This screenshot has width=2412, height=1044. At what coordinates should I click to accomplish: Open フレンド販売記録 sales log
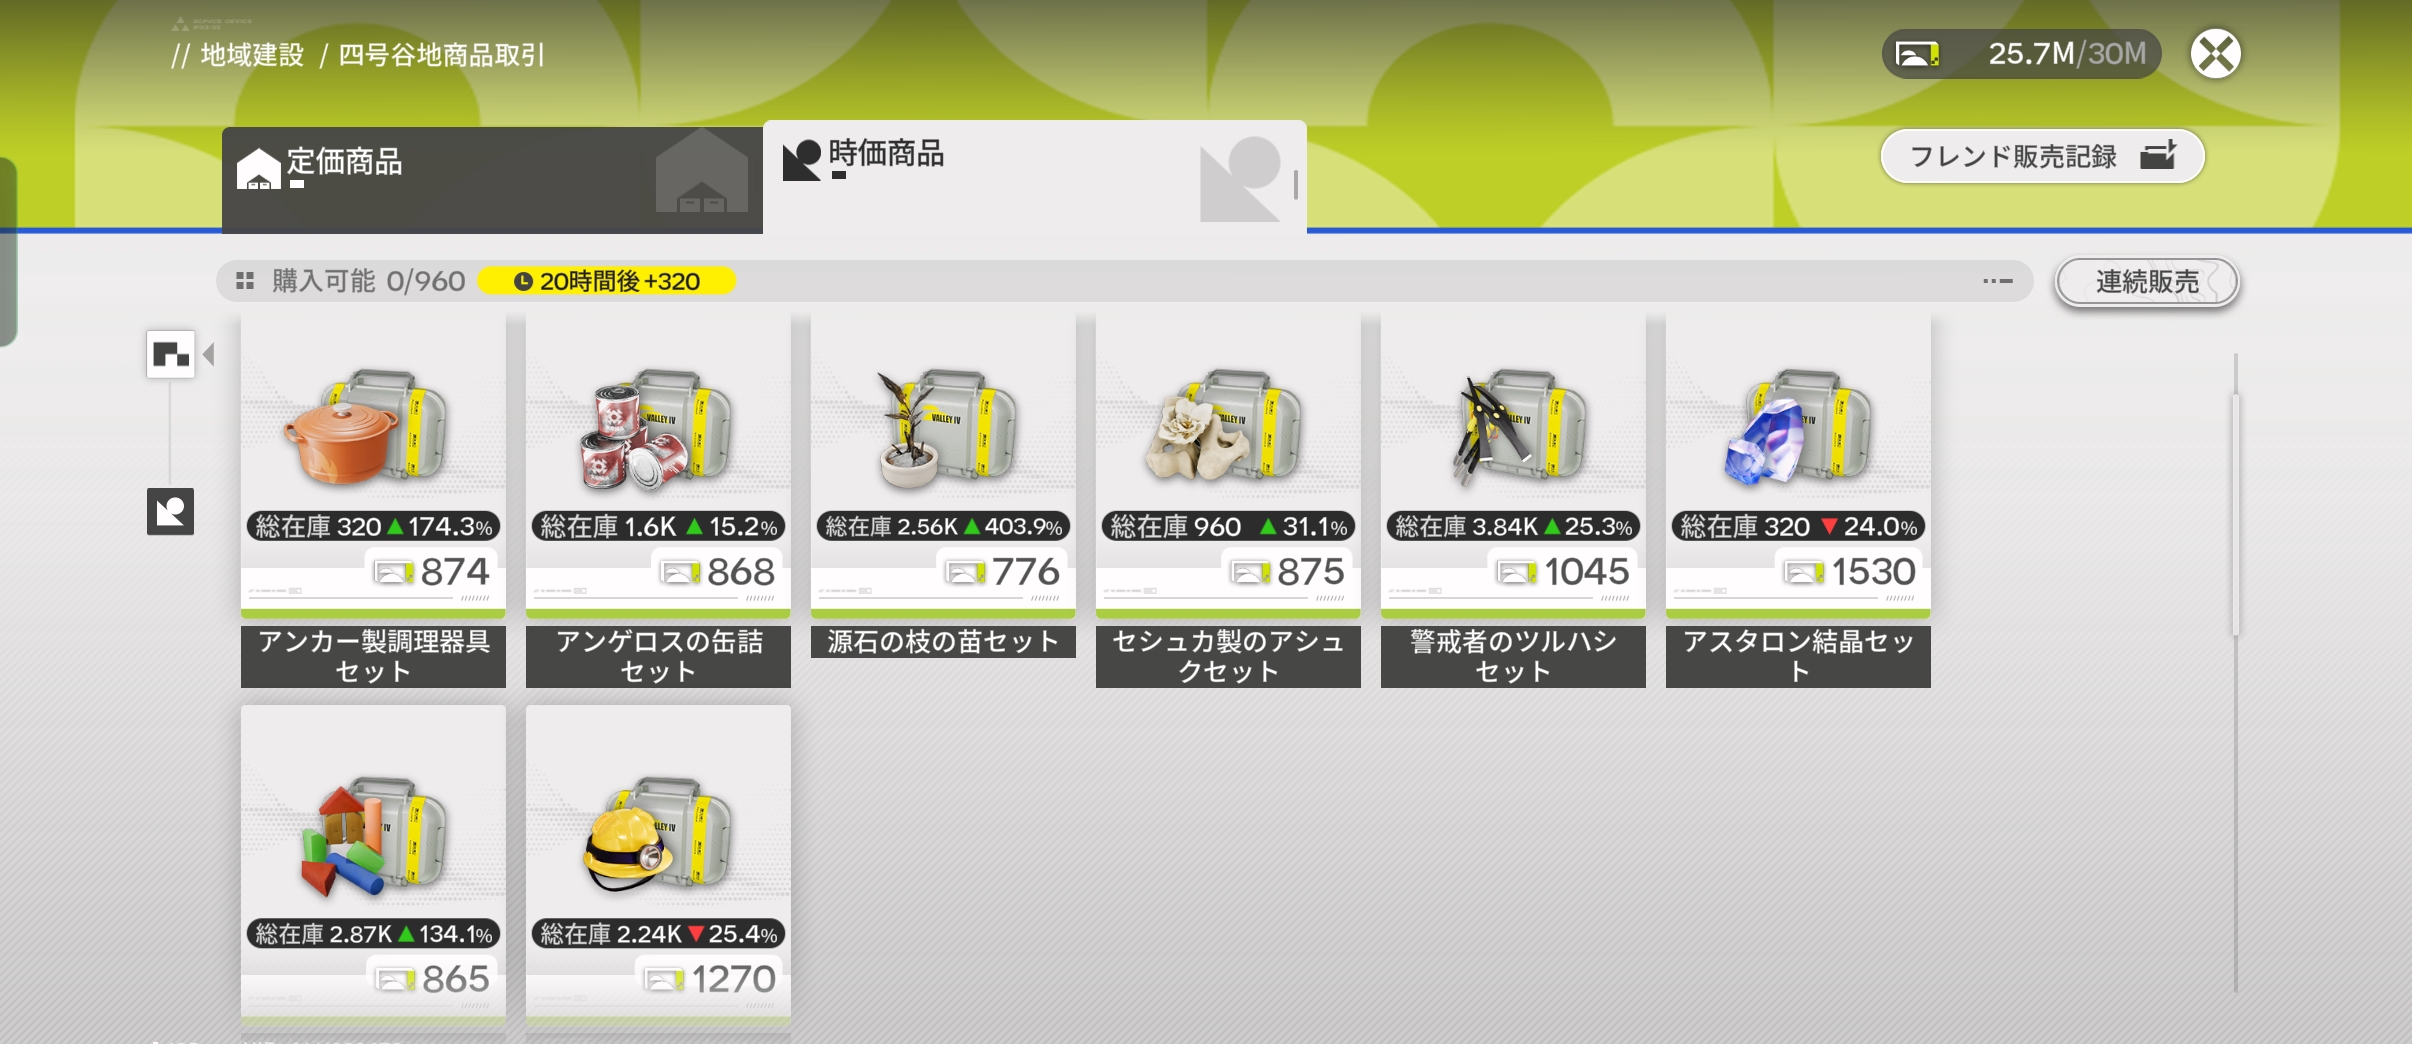(2042, 156)
